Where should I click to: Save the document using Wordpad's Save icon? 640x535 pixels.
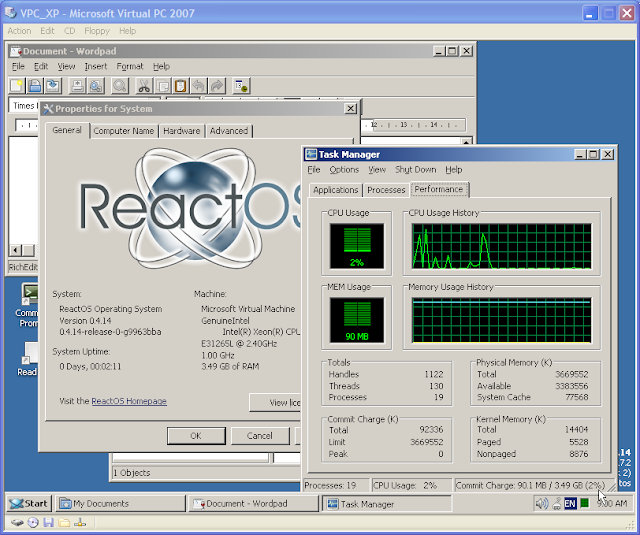click(x=53, y=86)
